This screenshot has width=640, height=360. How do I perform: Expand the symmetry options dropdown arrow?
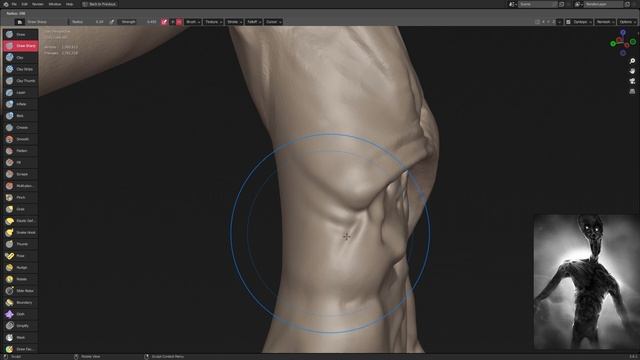pos(560,22)
